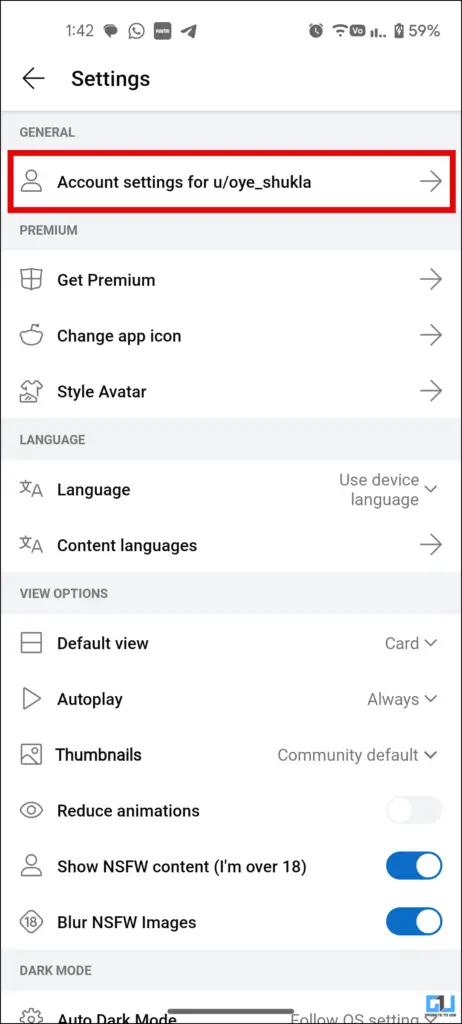This screenshot has width=462, height=1024.
Task: Select the Get Premium option
Action: point(231,280)
